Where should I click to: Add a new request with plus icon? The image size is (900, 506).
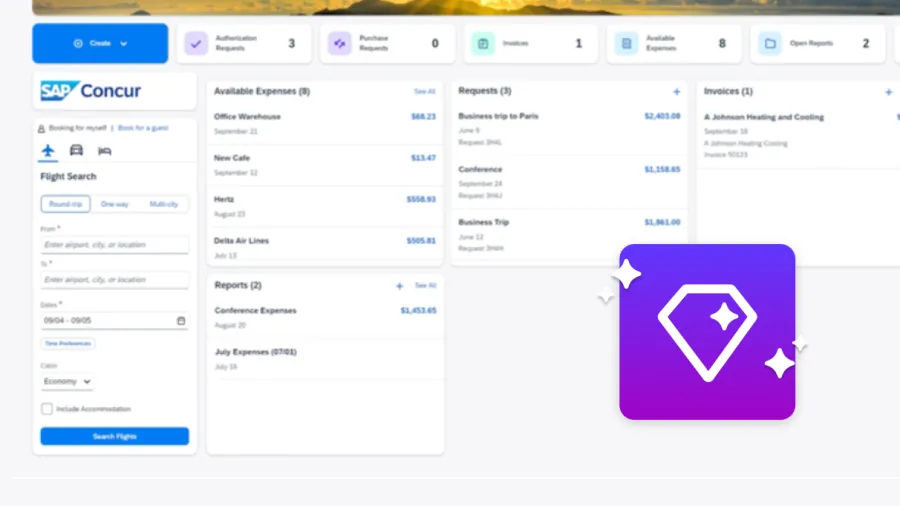pos(677,92)
